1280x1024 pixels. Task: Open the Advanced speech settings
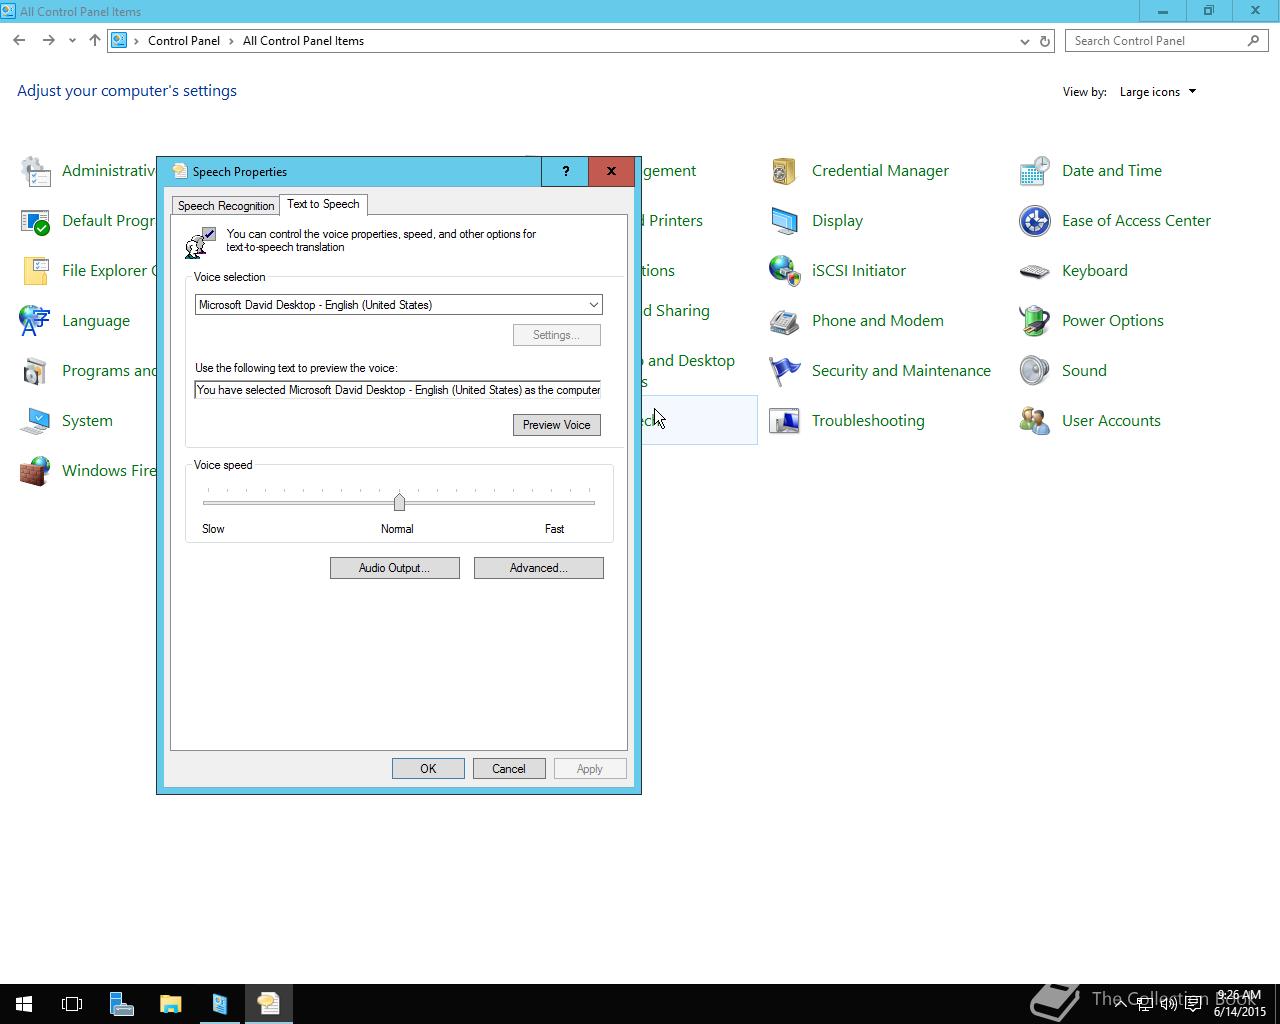539,568
